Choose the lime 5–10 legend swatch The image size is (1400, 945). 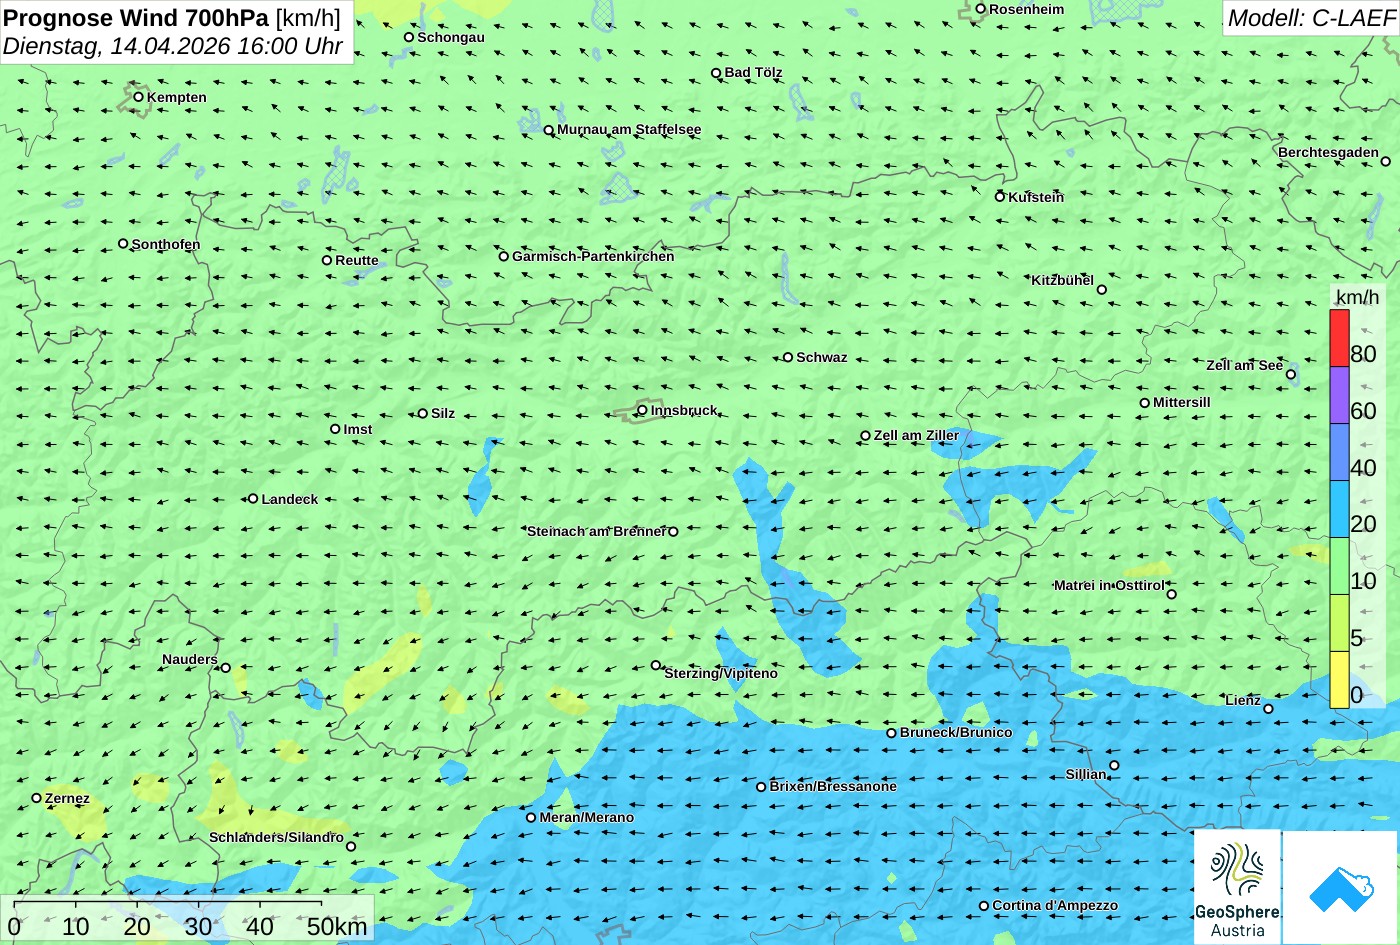pyautogui.click(x=1339, y=623)
